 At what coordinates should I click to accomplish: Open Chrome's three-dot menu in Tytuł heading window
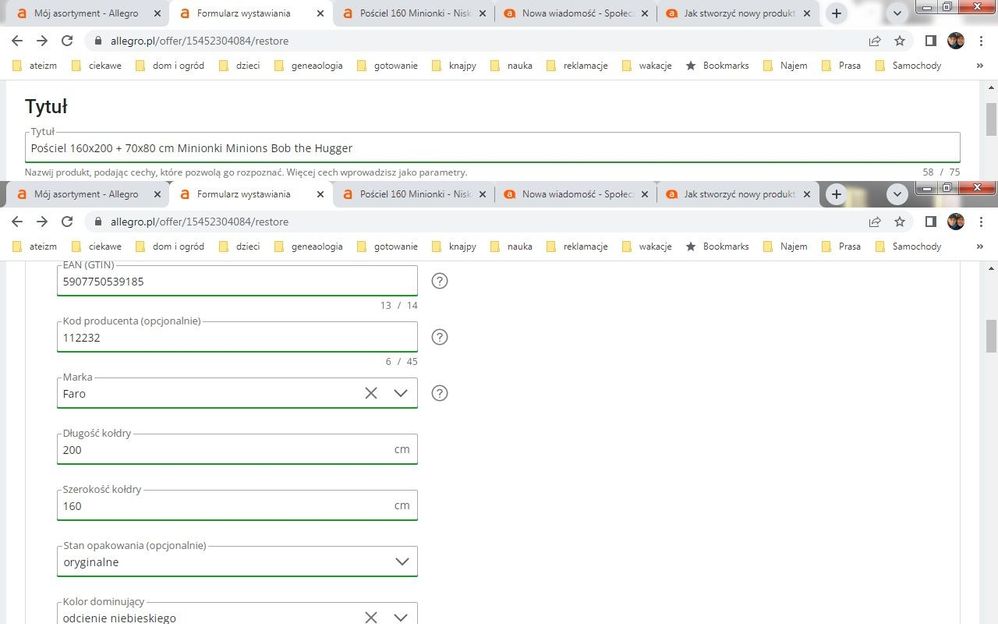(981, 41)
